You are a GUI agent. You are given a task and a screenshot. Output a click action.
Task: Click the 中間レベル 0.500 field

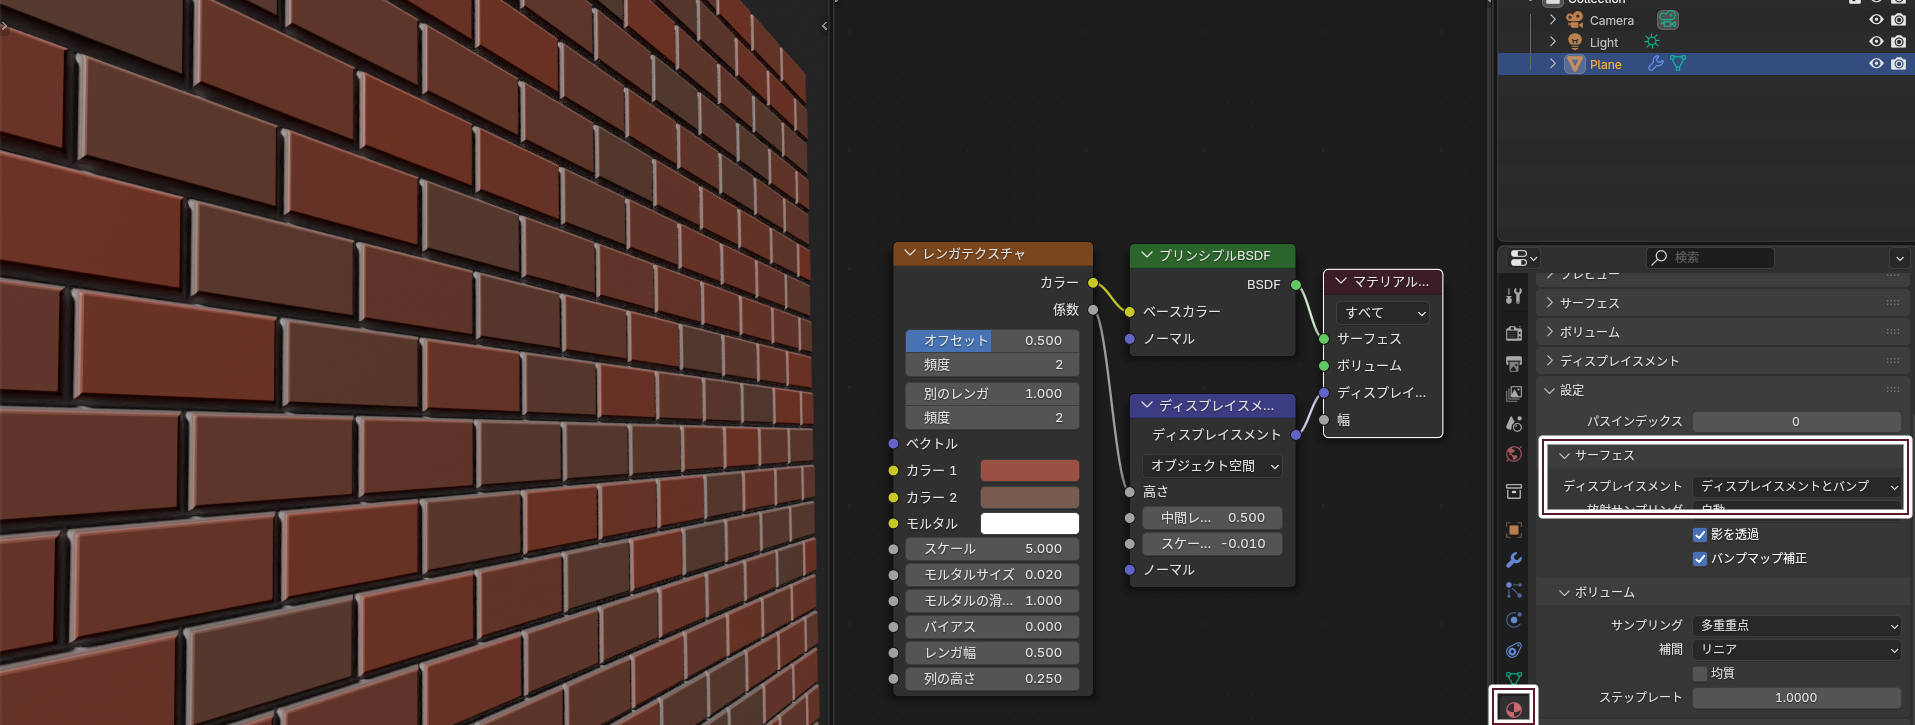(1212, 518)
